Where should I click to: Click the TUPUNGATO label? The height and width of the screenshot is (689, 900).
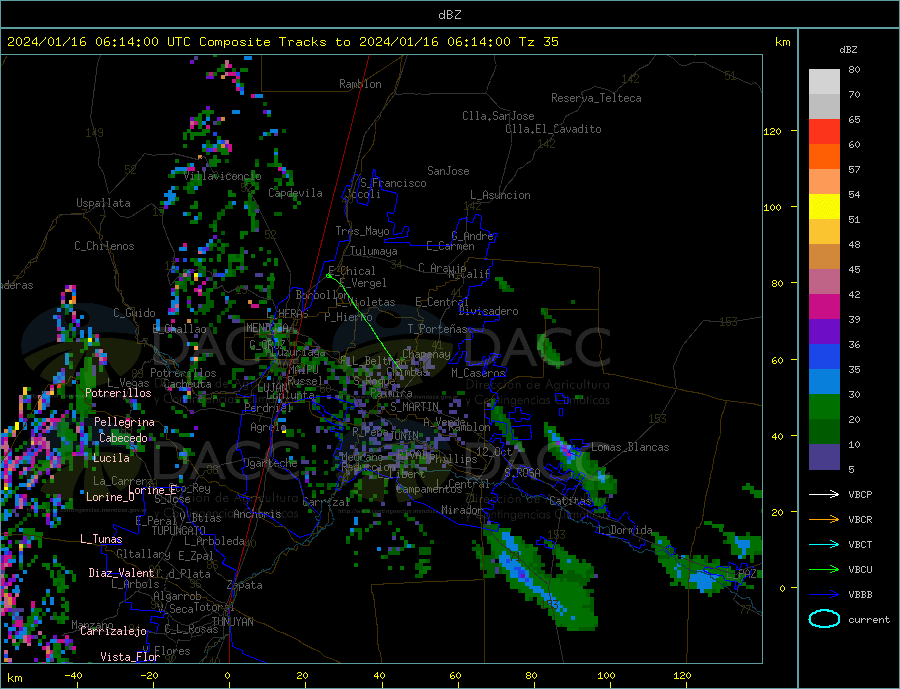(x=179, y=531)
